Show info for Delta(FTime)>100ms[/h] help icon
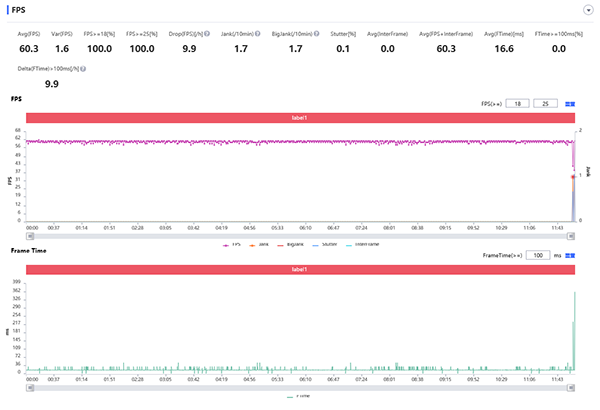The height and width of the screenshot is (410, 600). point(82,69)
